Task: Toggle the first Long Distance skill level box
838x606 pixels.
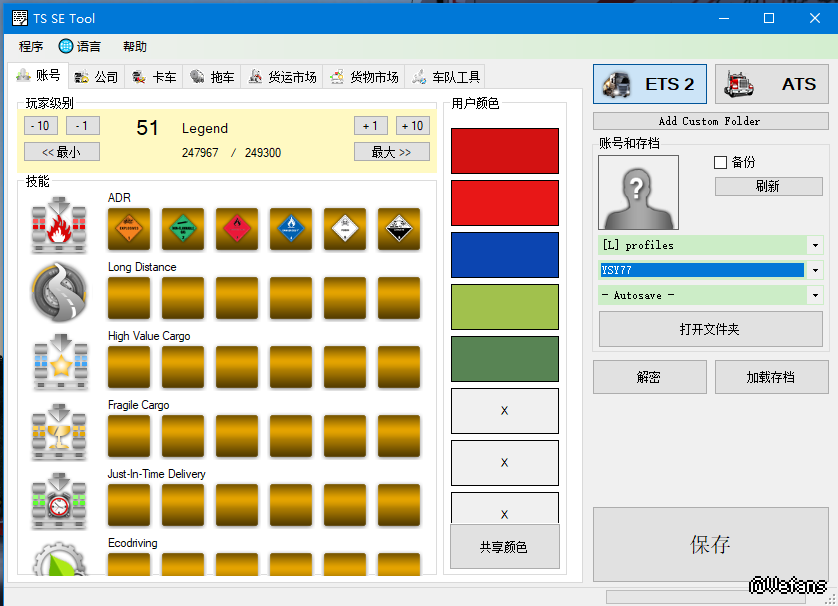Action: pyautogui.click(x=129, y=298)
